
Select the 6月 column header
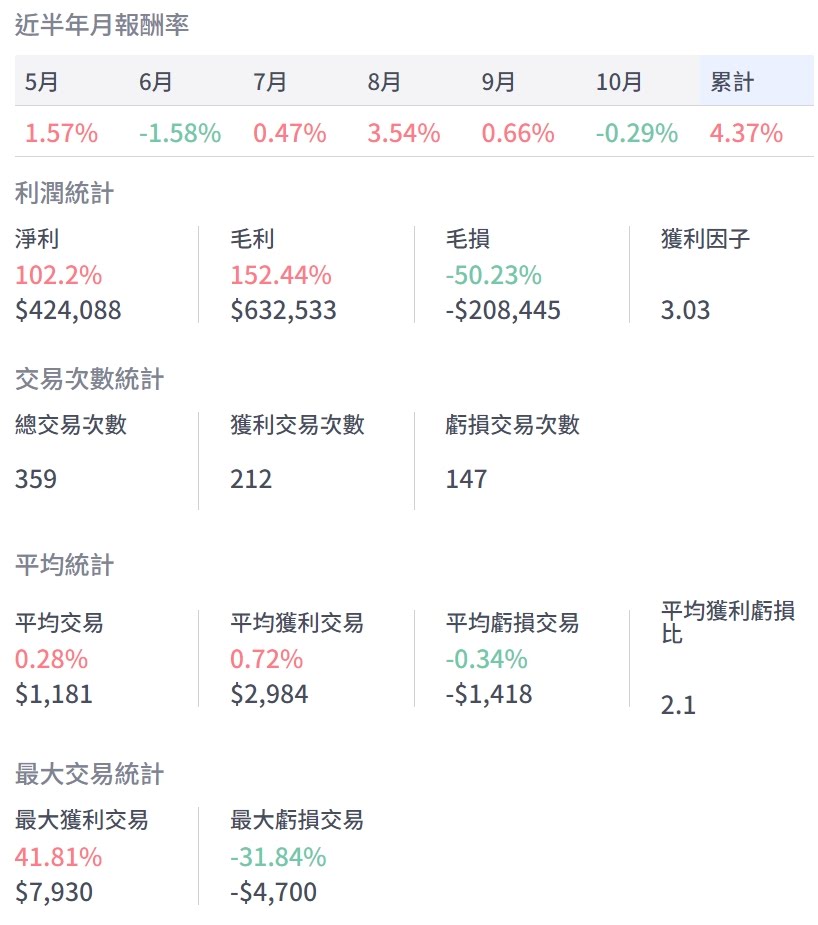156,82
